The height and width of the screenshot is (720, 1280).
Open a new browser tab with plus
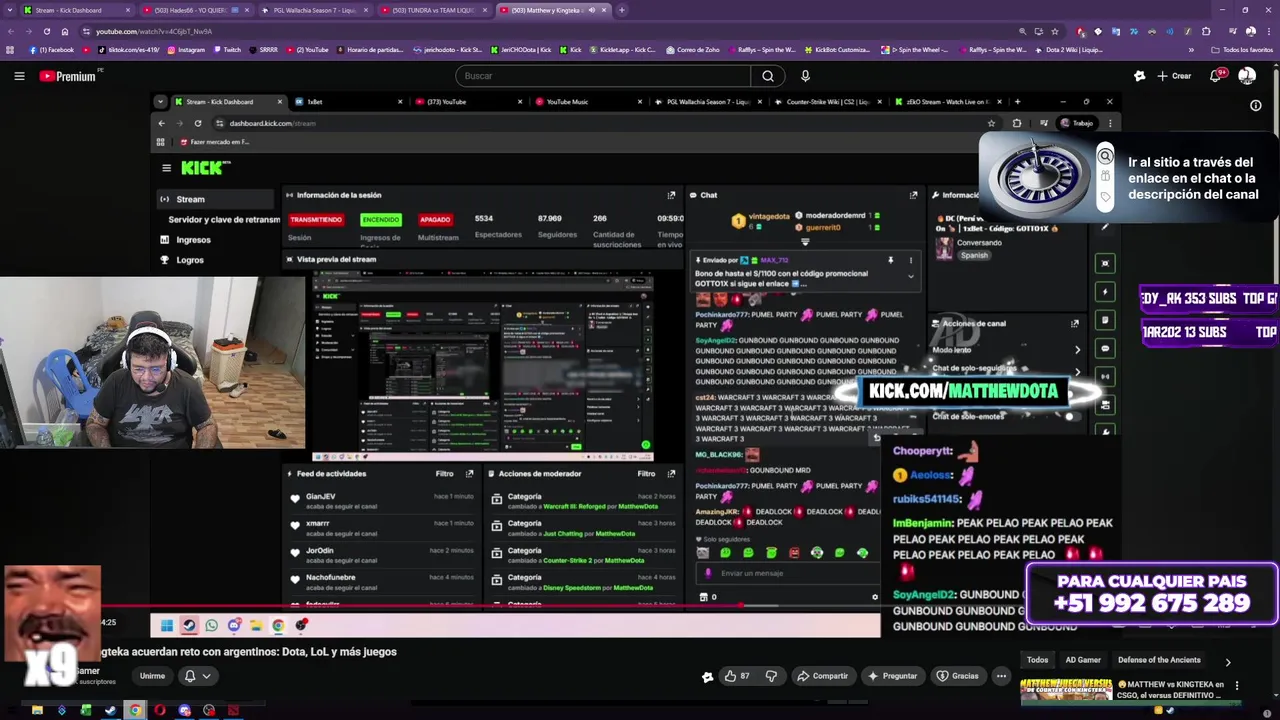tap(621, 10)
